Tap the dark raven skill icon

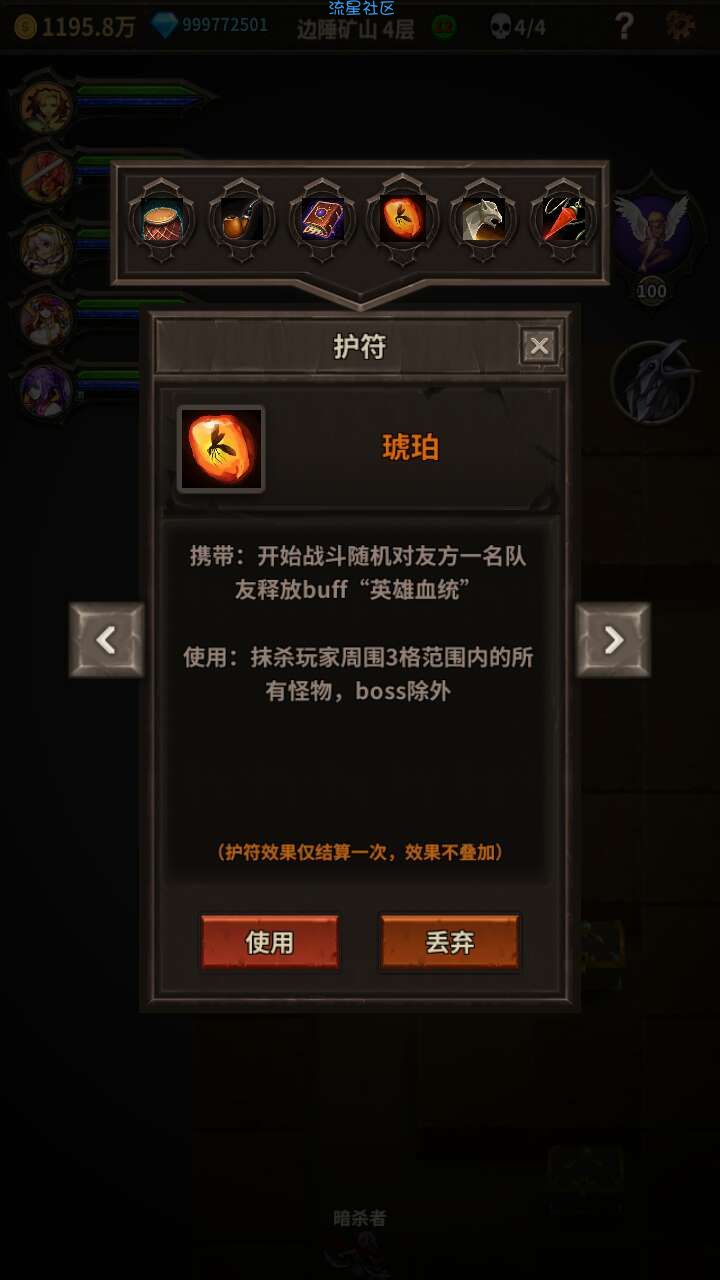pos(653,382)
